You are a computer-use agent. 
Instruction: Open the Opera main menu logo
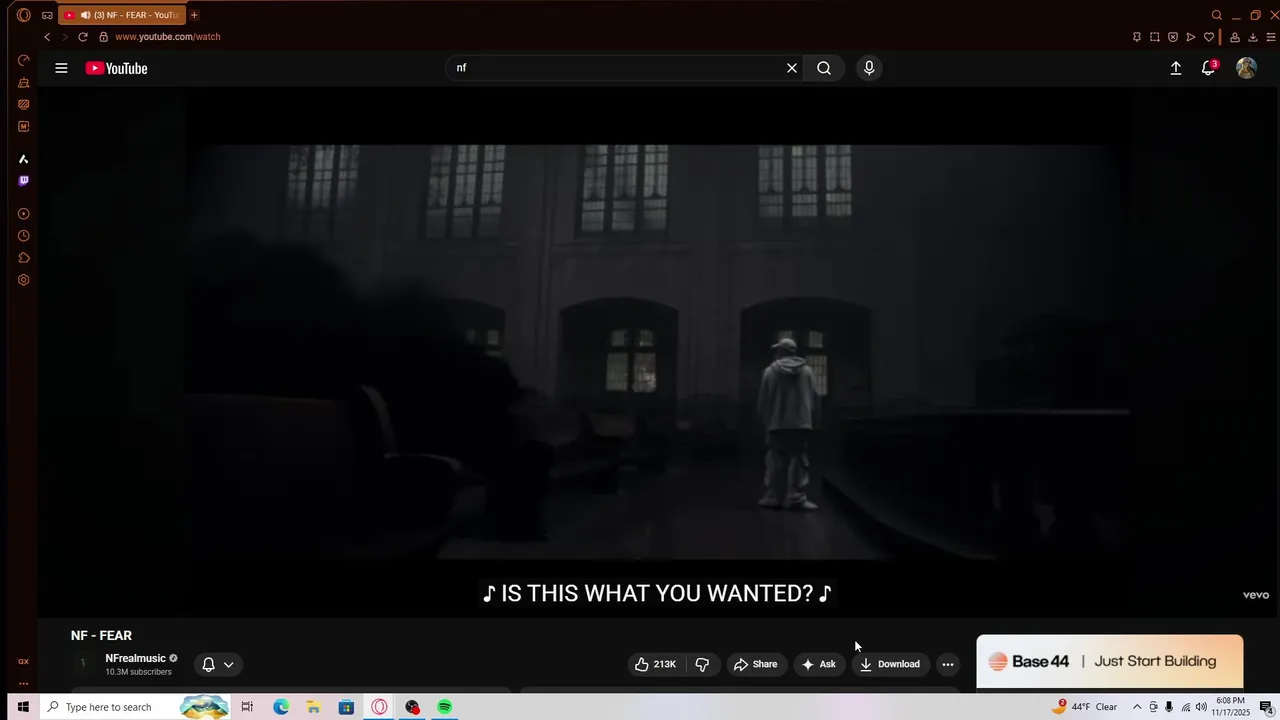(24, 15)
